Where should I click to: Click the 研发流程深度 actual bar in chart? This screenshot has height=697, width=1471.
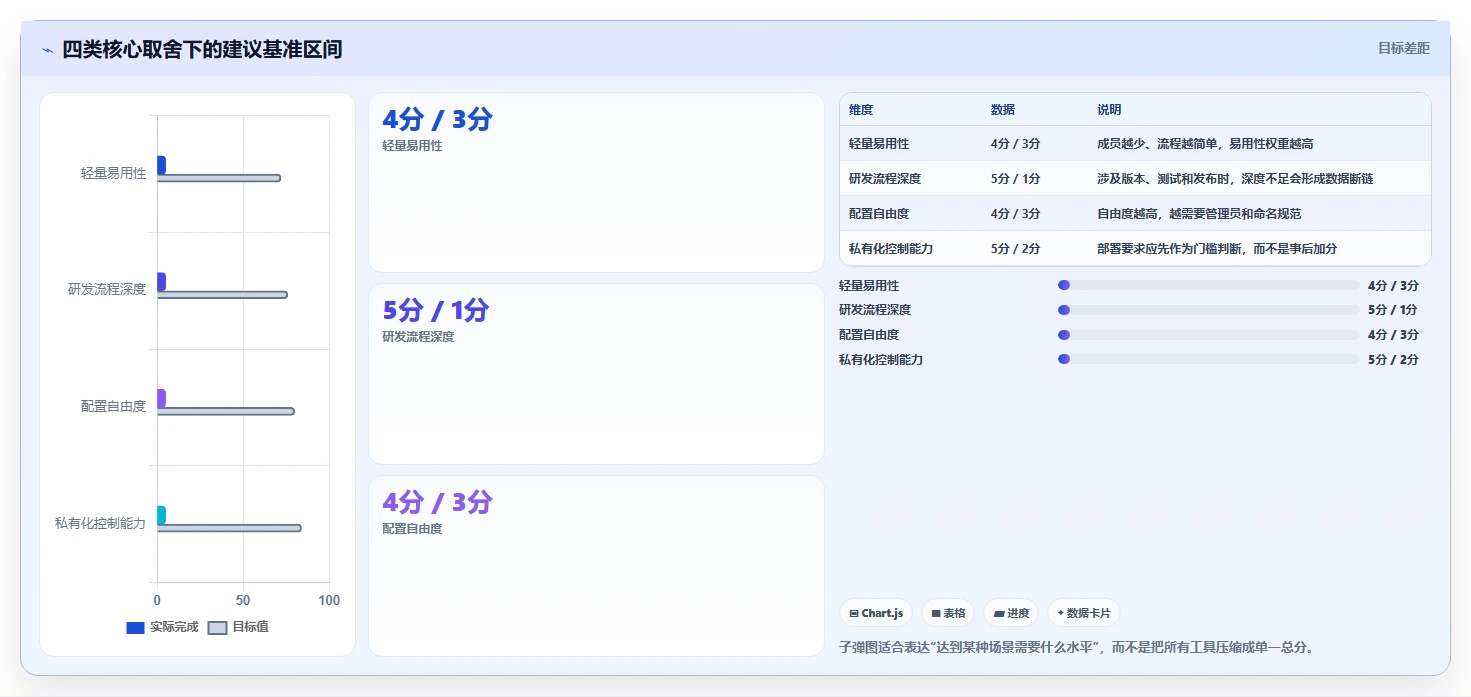point(161,282)
